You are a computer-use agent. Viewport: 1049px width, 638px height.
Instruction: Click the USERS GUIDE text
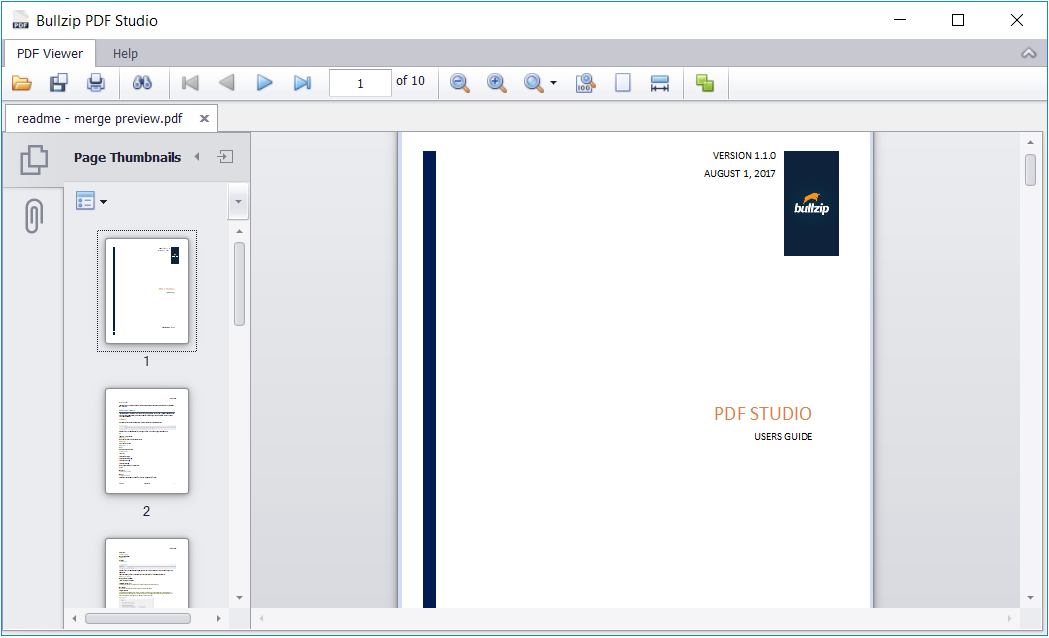(x=783, y=437)
